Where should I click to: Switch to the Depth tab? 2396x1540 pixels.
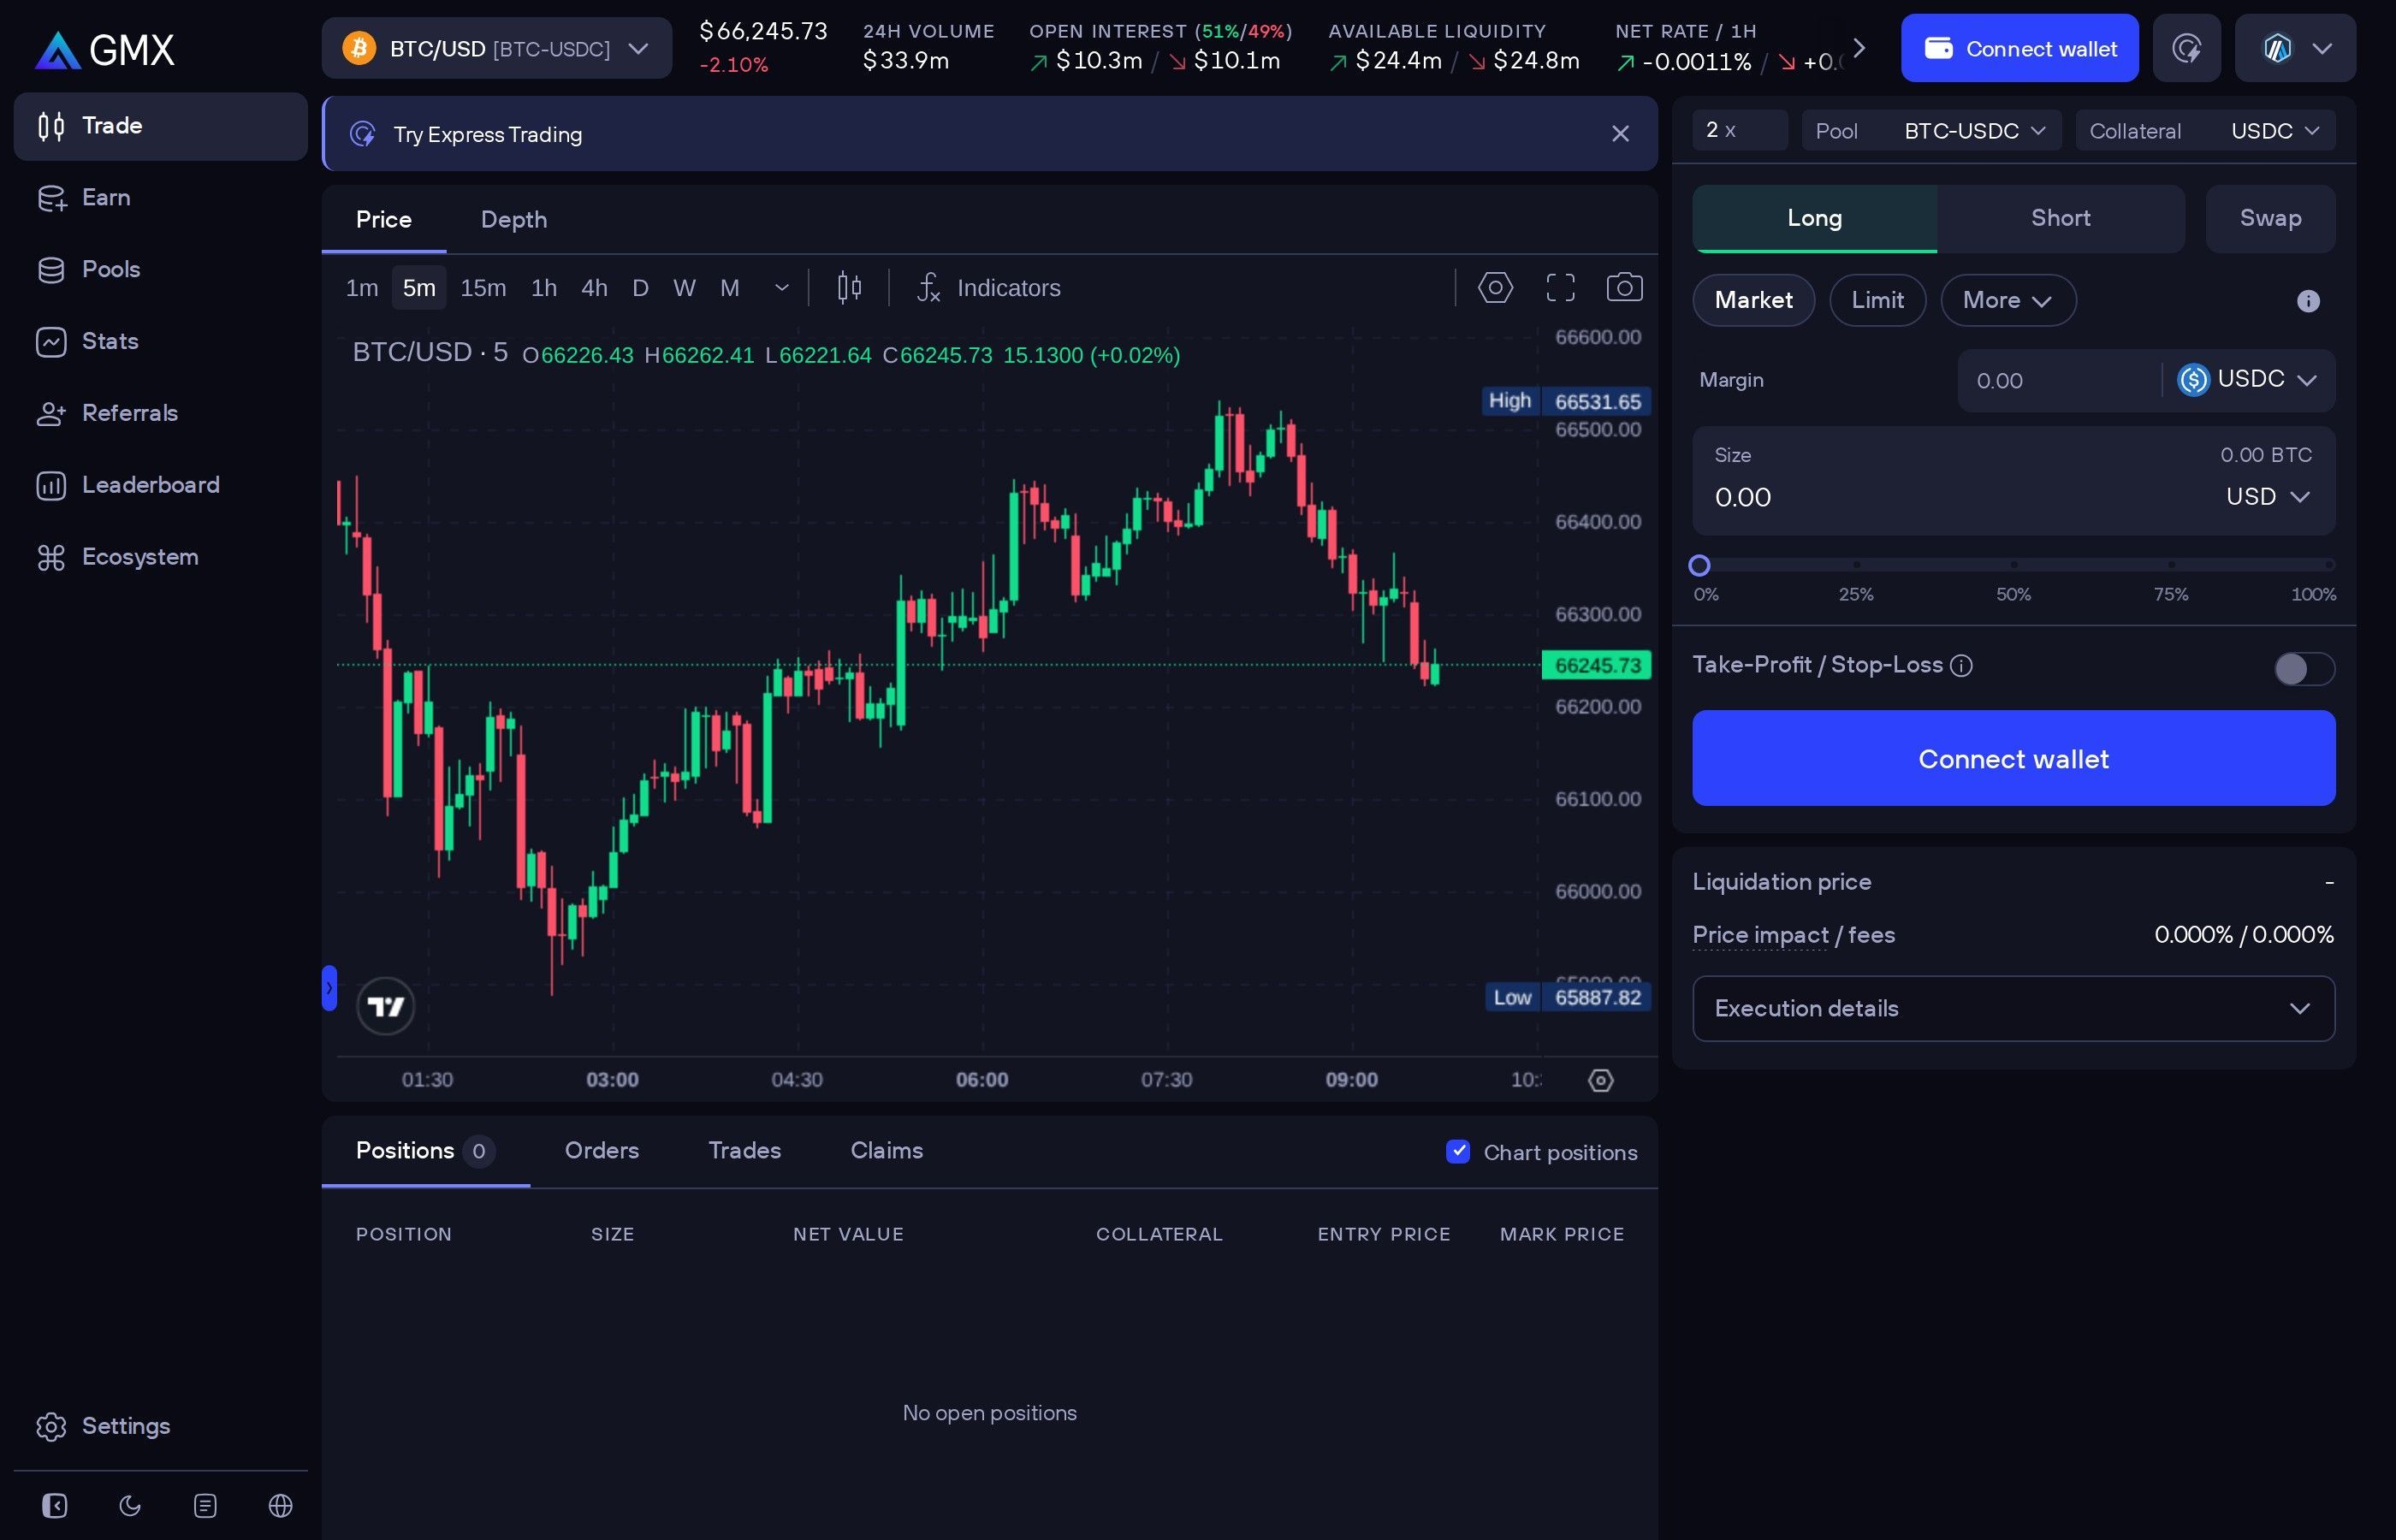pyautogui.click(x=514, y=219)
